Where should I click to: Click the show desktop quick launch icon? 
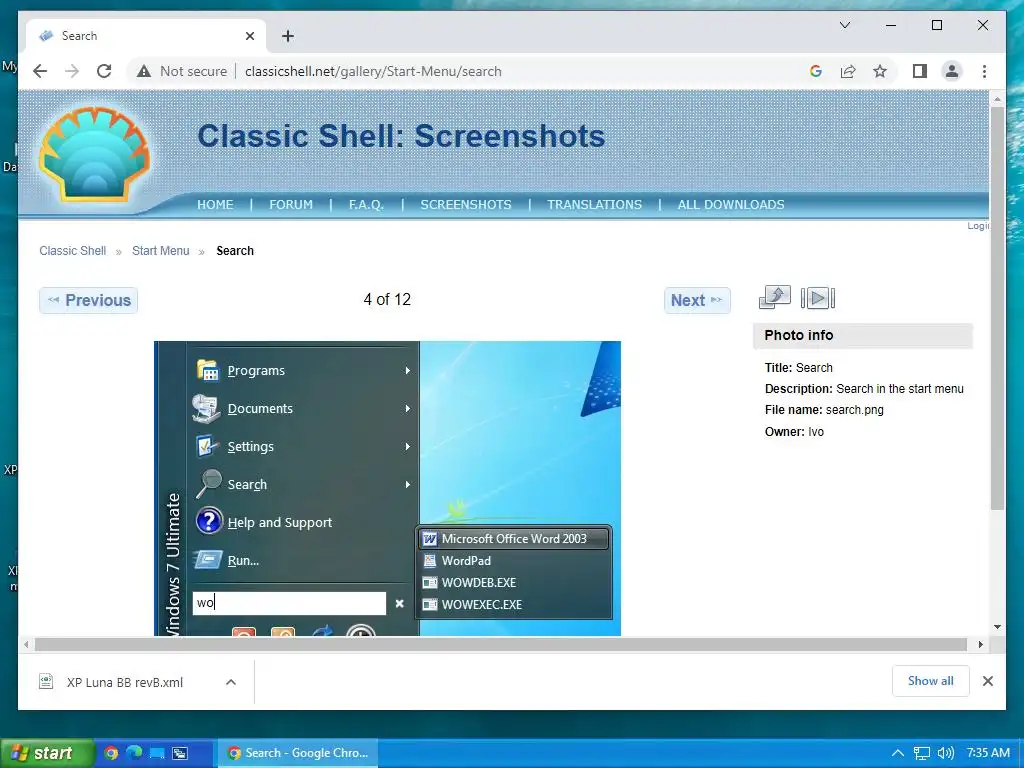[x=157, y=753]
